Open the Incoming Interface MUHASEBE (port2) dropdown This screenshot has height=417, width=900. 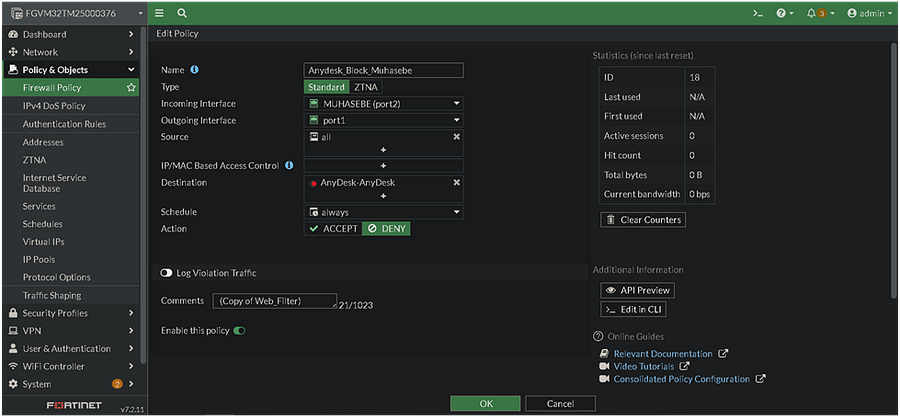click(x=383, y=104)
